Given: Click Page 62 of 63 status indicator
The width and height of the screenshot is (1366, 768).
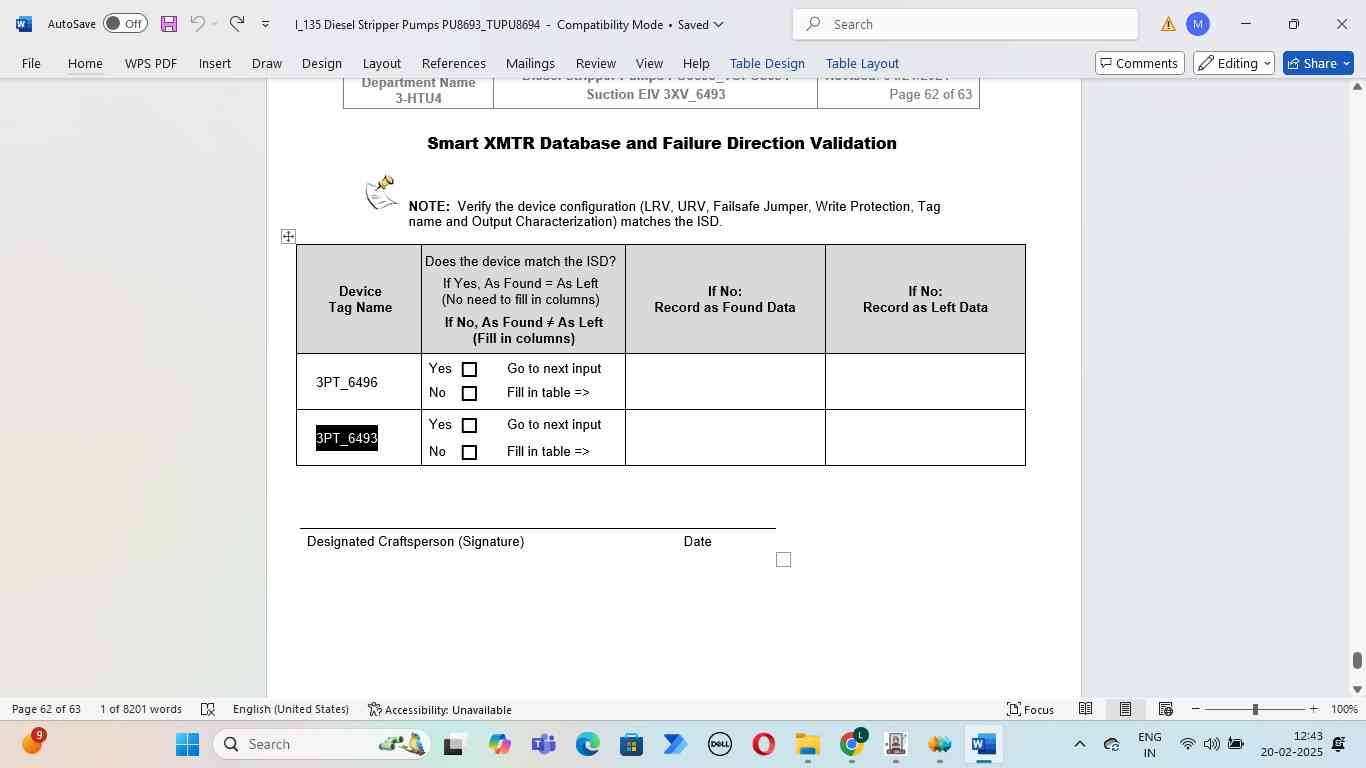Looking at the screenshot, I should (x=46, y=709).
